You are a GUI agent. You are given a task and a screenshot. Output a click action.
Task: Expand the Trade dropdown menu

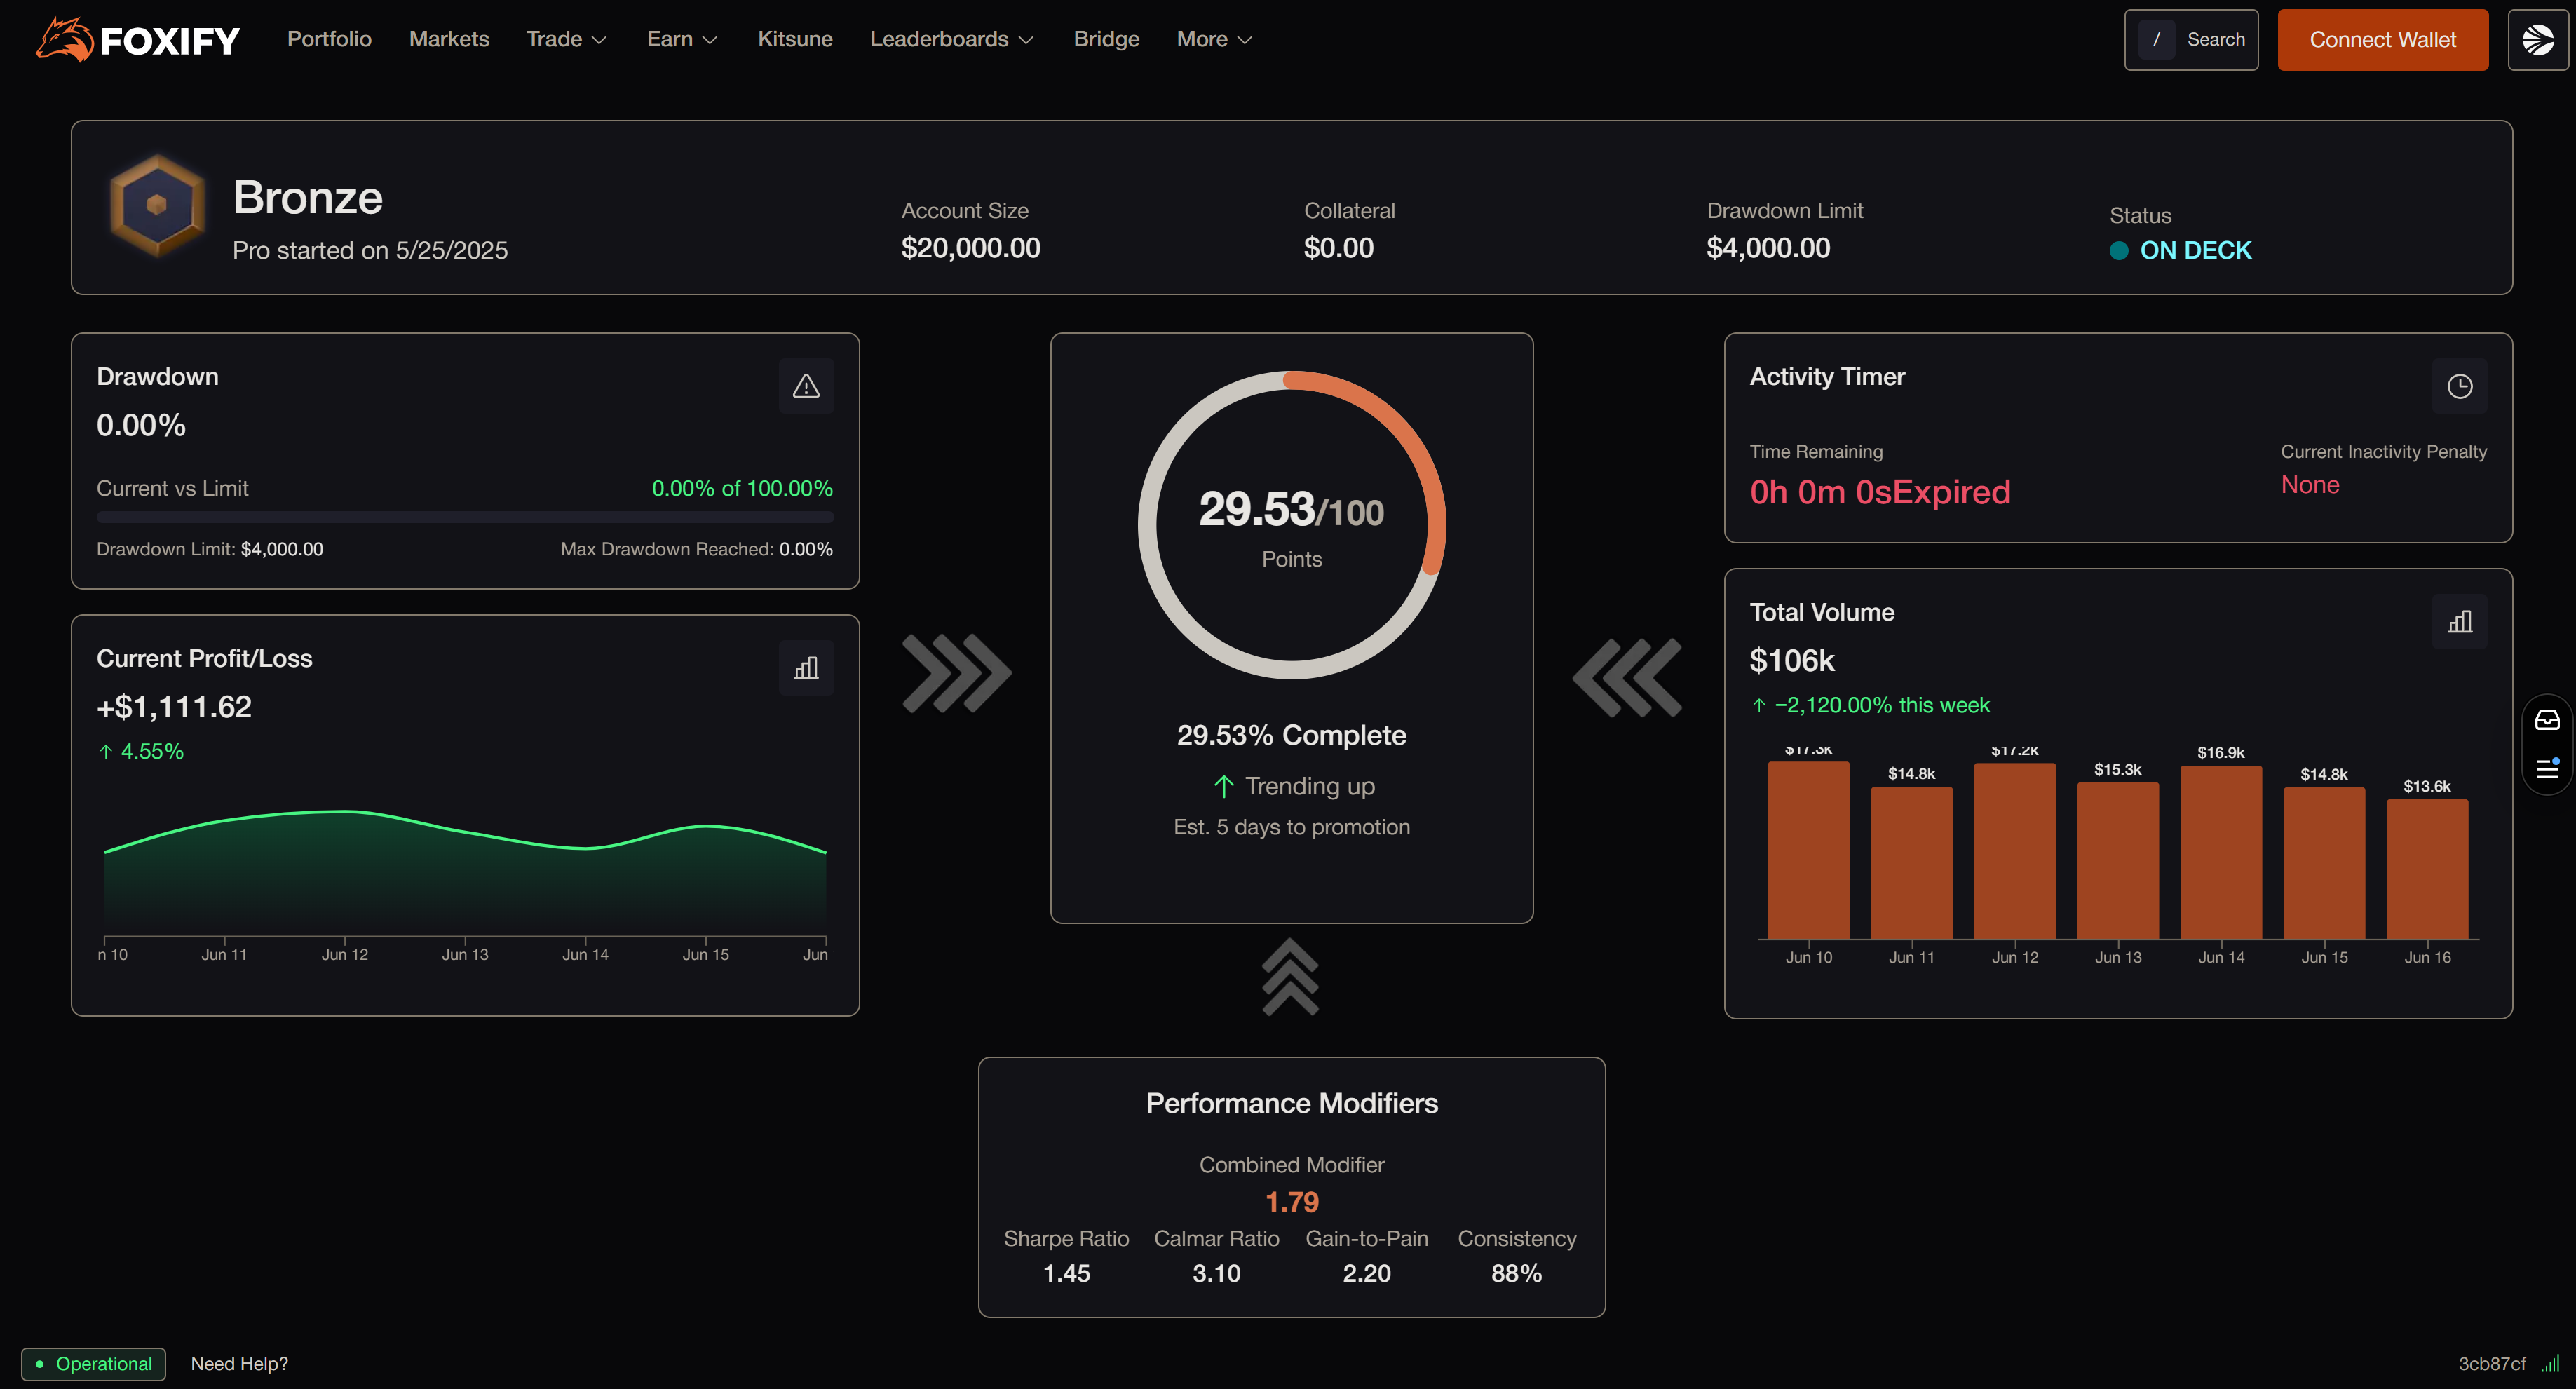click(x=566, y=40)
